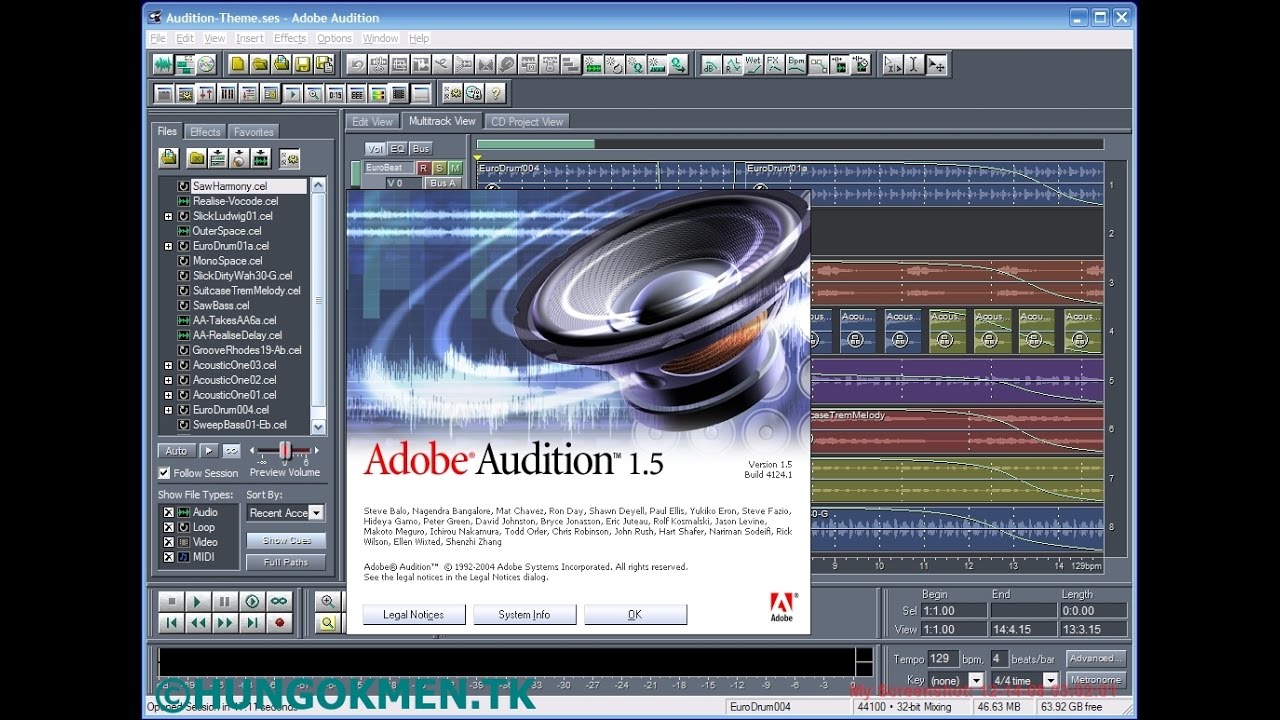1280x720 pixels.
Task: Open the Help question mark toolbar icon
Action: point(495,94)
